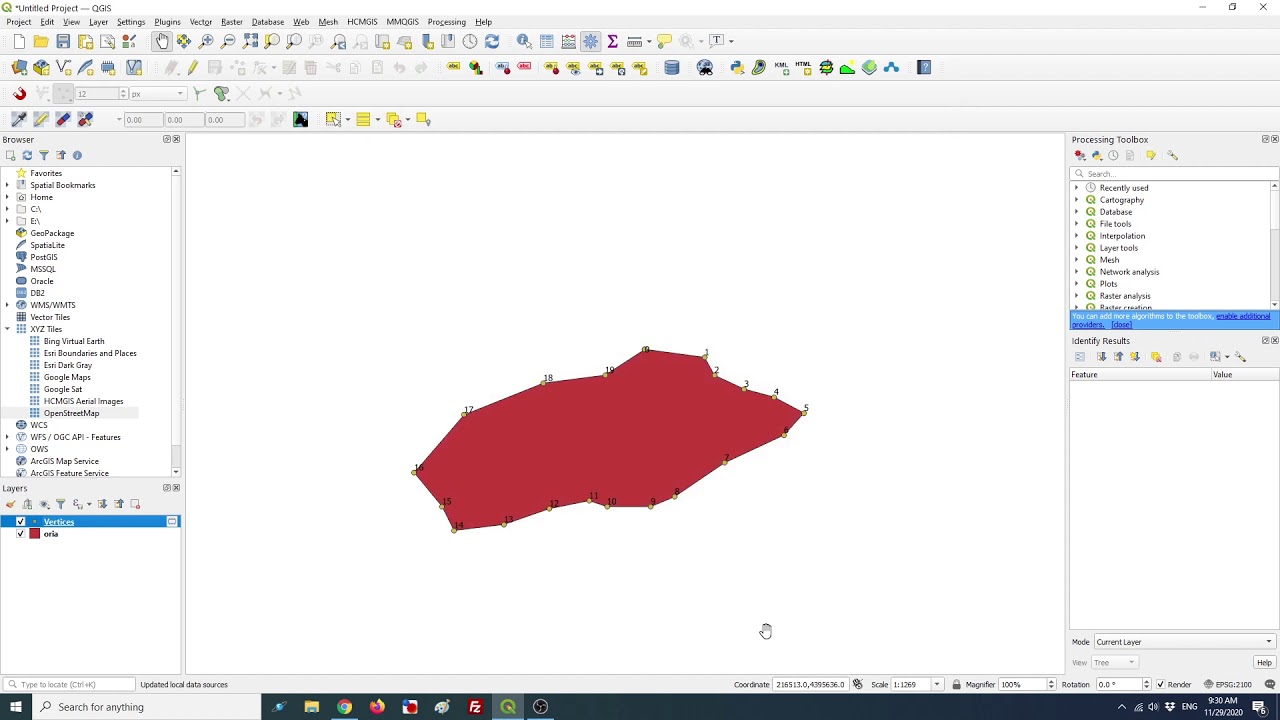Open the Raster menu
The height and width of the screenshot is (720, 1280).
(x=232, y=22)
